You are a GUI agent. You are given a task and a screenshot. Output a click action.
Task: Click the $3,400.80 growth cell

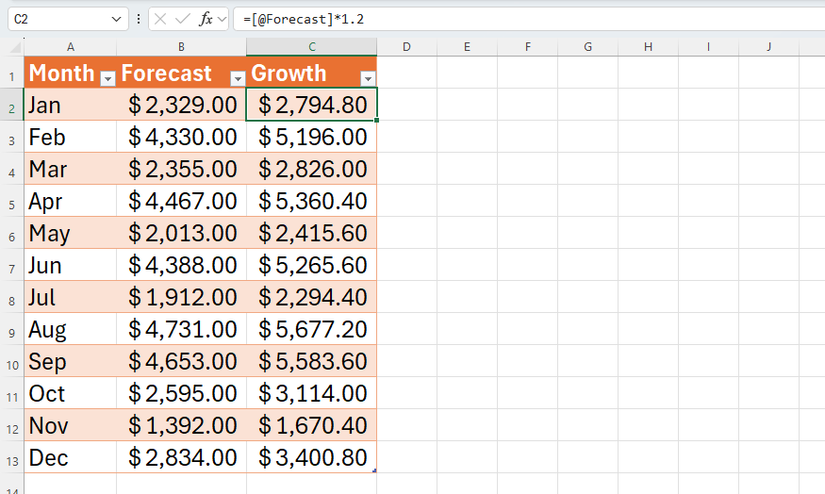point(311,458)
